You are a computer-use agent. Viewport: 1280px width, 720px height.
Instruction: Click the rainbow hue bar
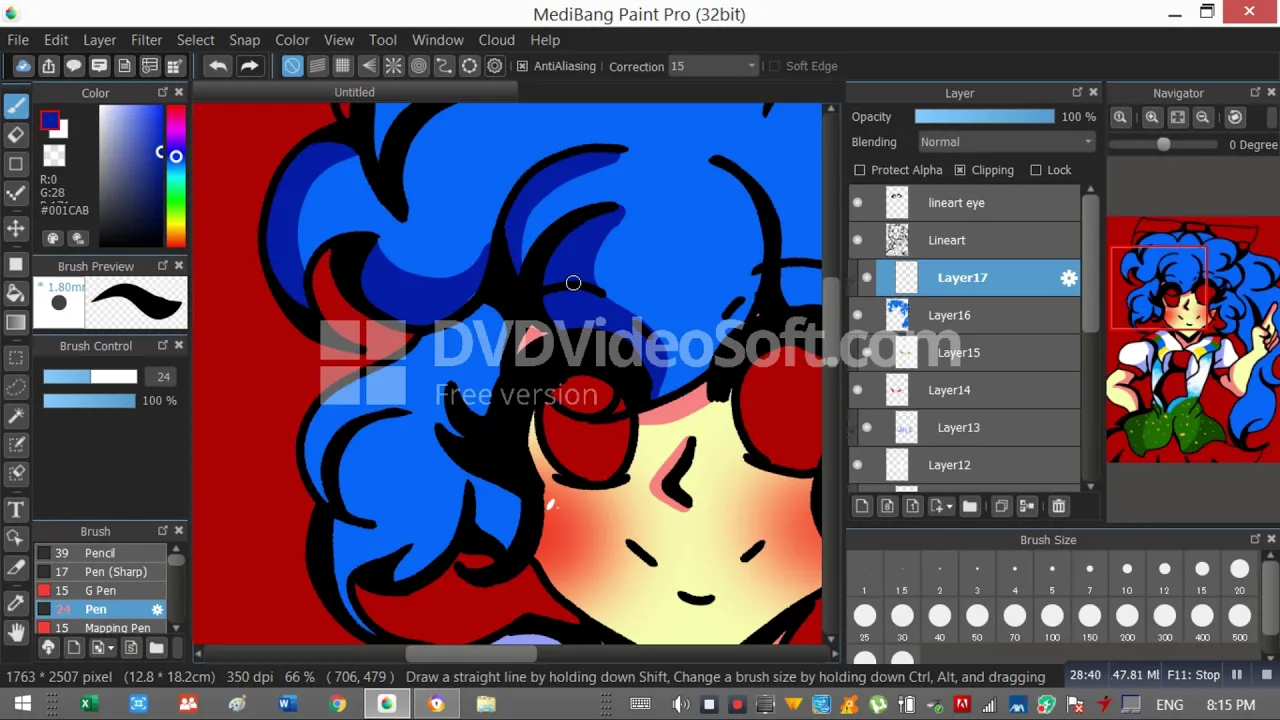tap(176, 175)
